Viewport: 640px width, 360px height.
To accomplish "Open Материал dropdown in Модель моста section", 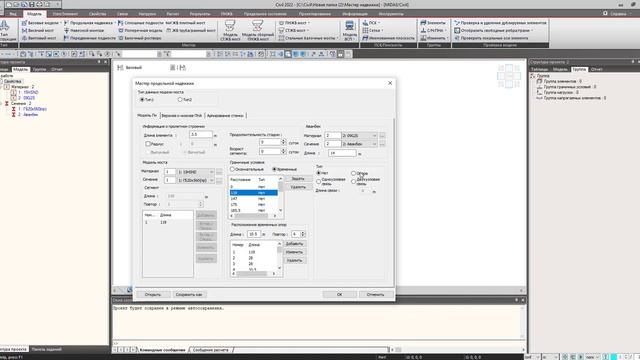I will [196, 172].
